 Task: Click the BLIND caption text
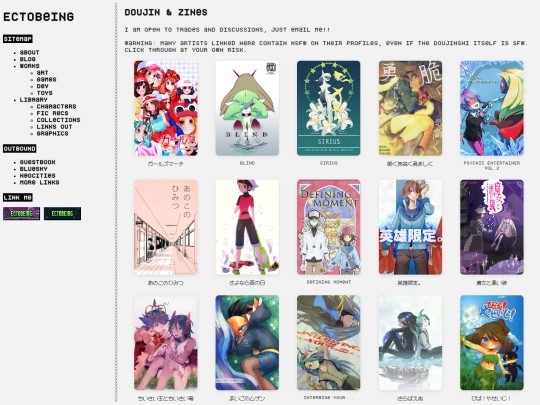tap(247, 163)
